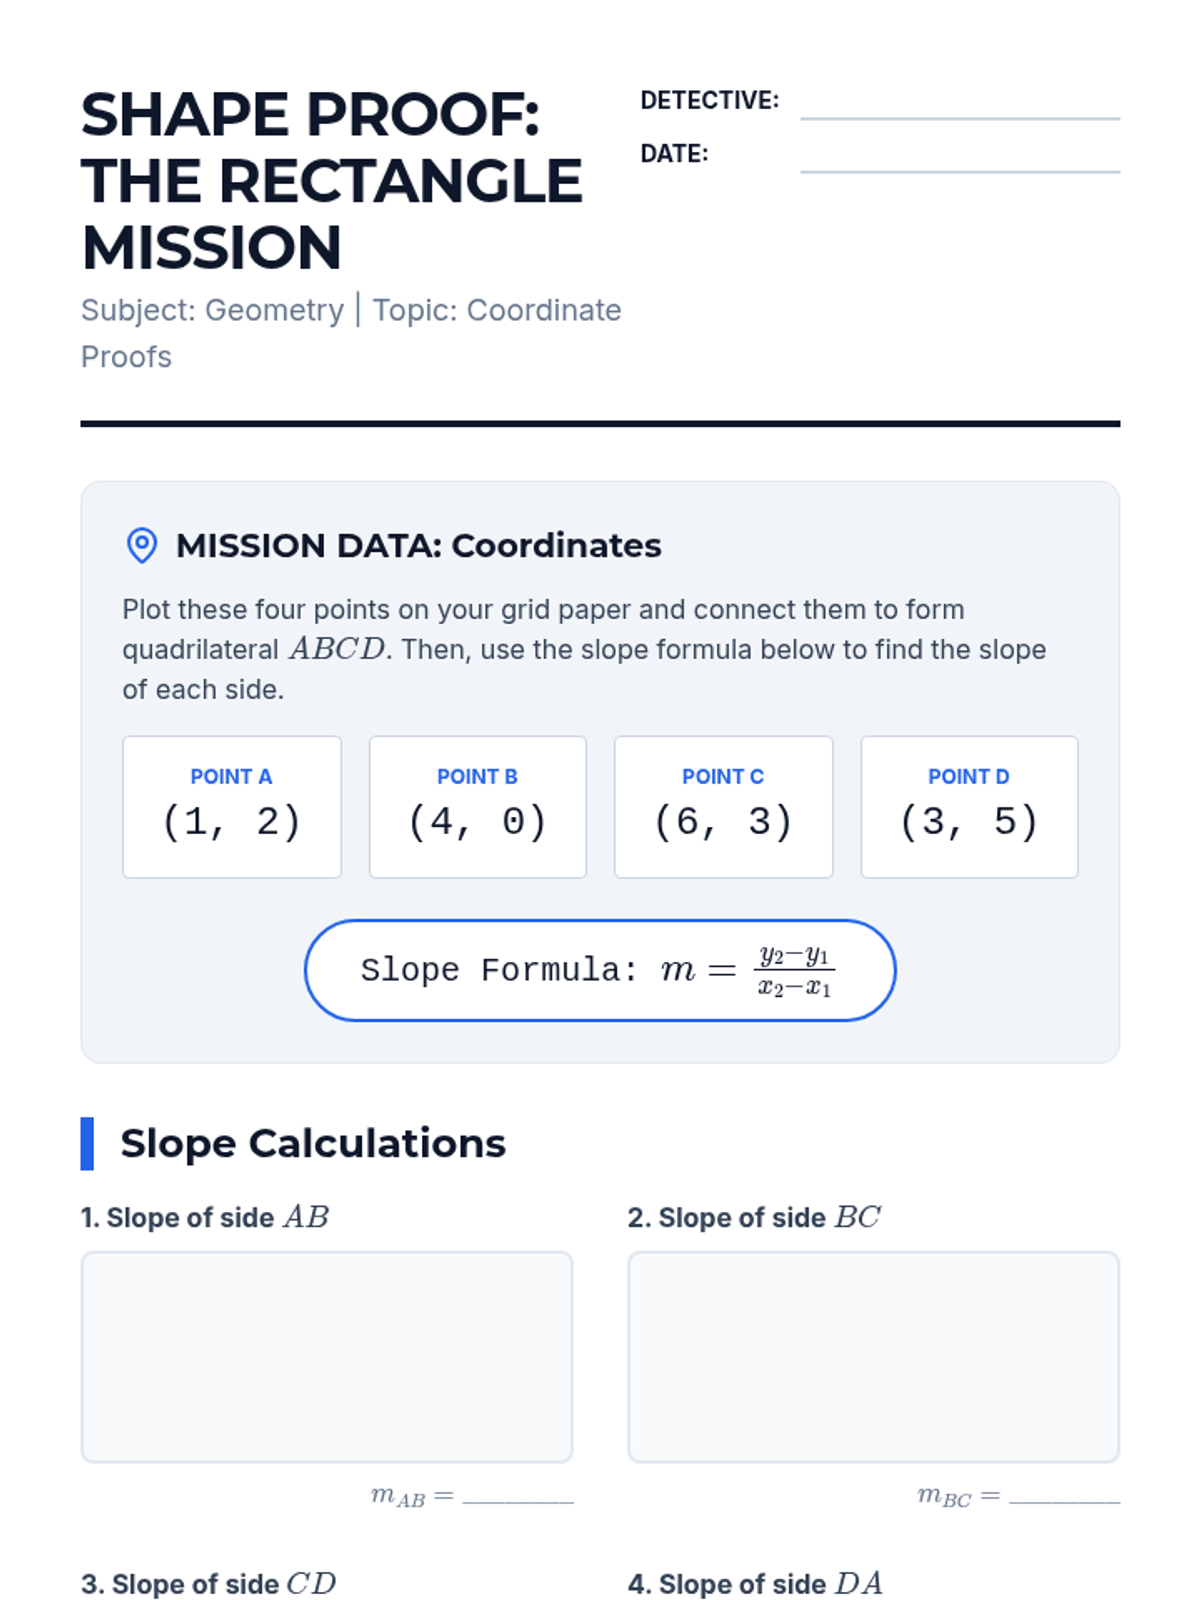Click the Mission Data: Coordinates heading
Viewport: 1200px width, 1600px height.
click(x=418, y=545)
